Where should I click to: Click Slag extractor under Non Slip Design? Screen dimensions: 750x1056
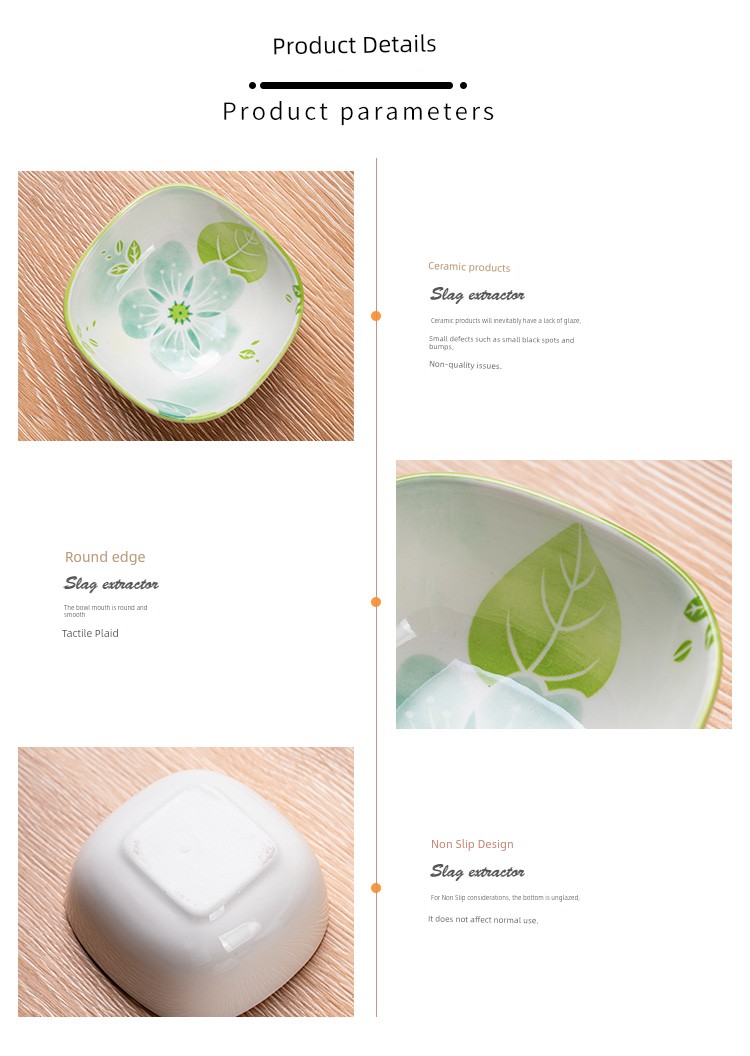(477, 872)
